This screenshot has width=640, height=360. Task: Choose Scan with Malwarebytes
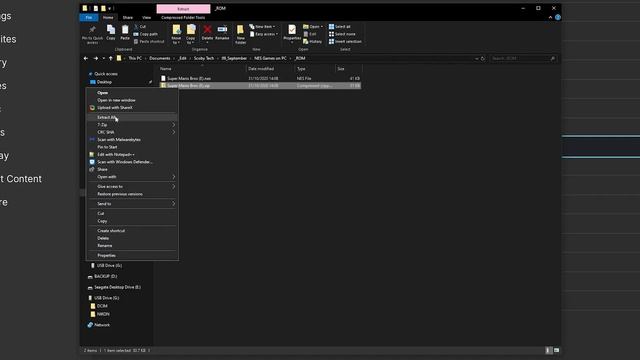coord(132,140)
